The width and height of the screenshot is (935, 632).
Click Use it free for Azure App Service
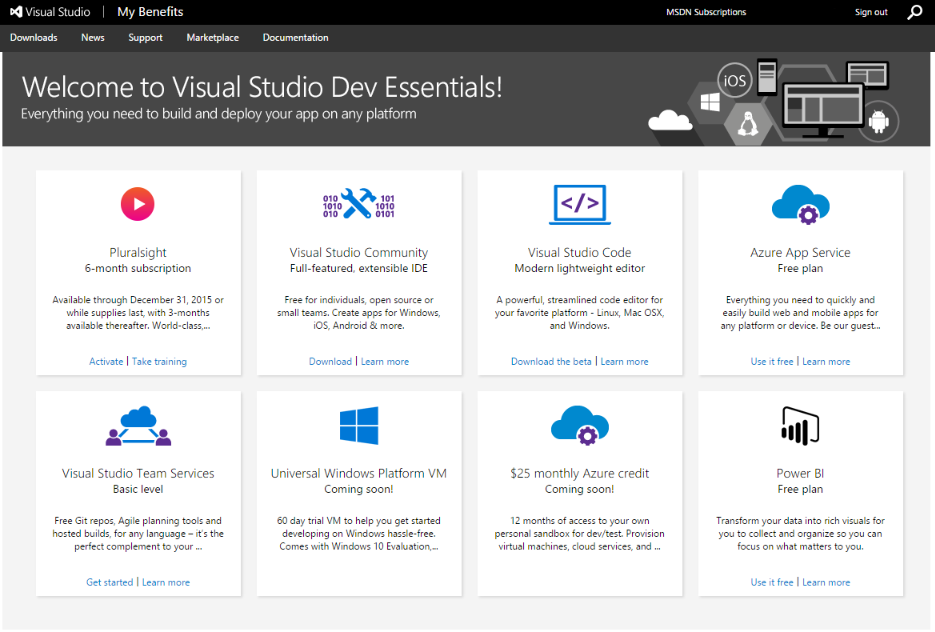point(772,361)
